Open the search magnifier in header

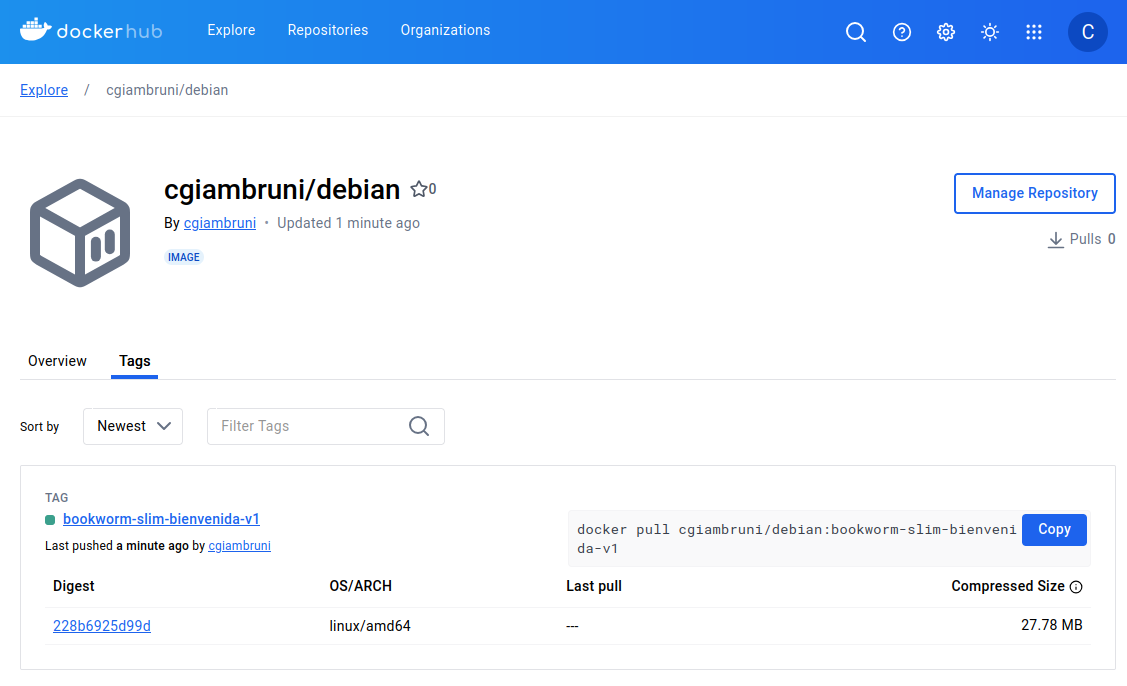(856, 32)
